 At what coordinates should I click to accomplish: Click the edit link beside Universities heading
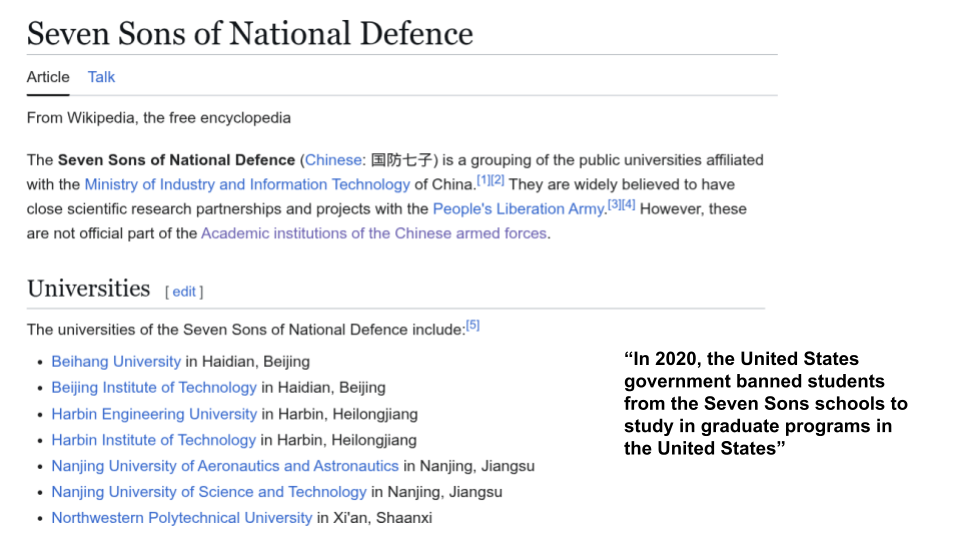pos(184,292)
